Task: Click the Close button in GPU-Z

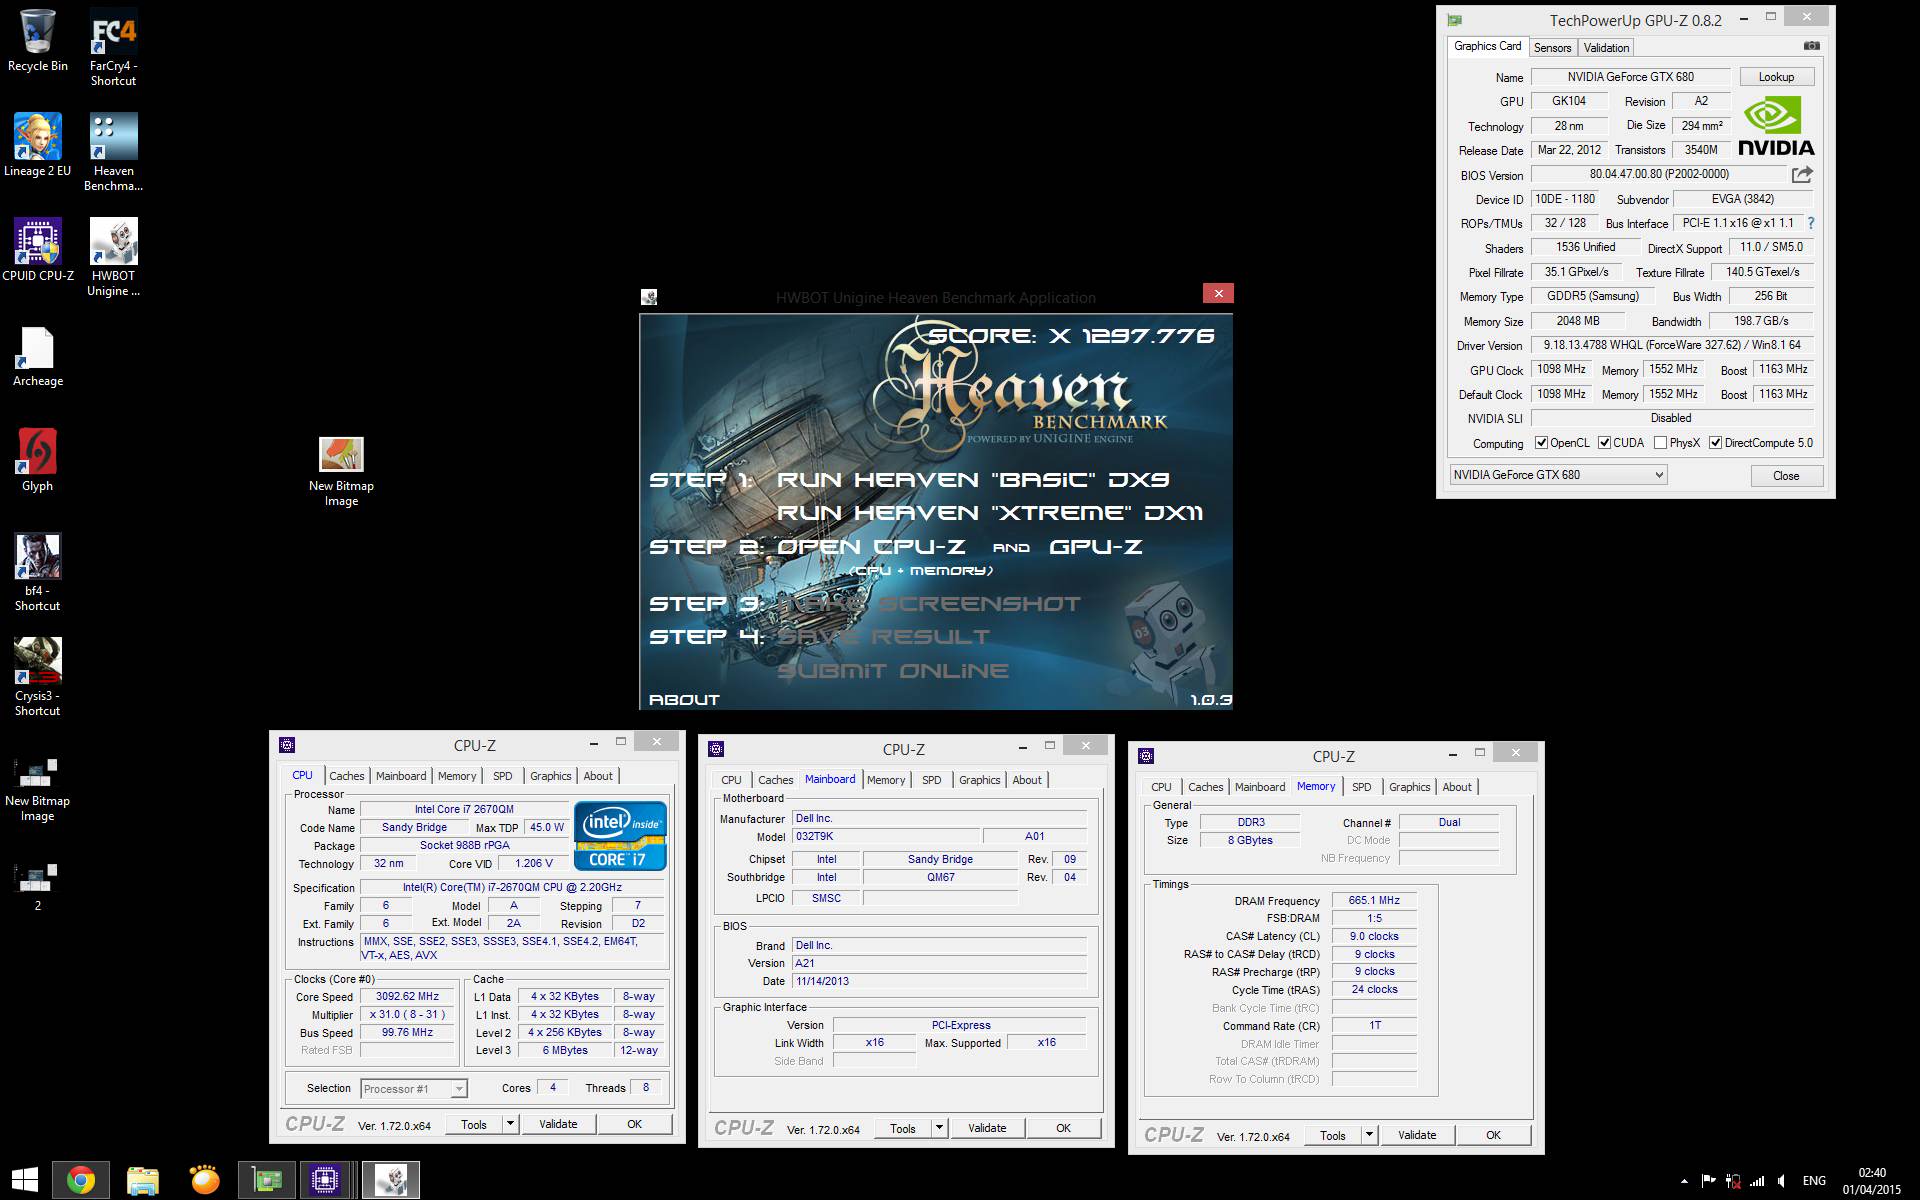Action: pyautogui.click(x=1786, y=475)
